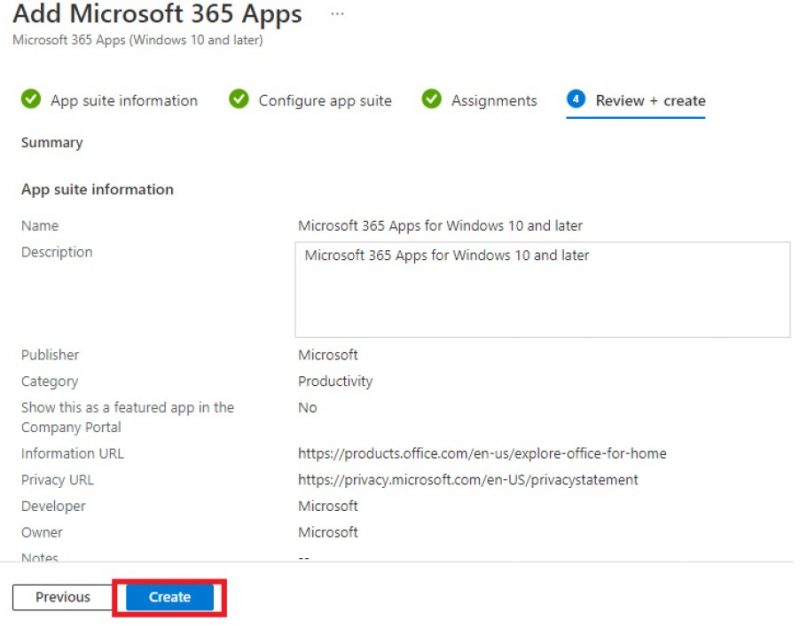The image size is (800, 629).
Task: Go back with the Previous button
Action: [x=63, y=597]
